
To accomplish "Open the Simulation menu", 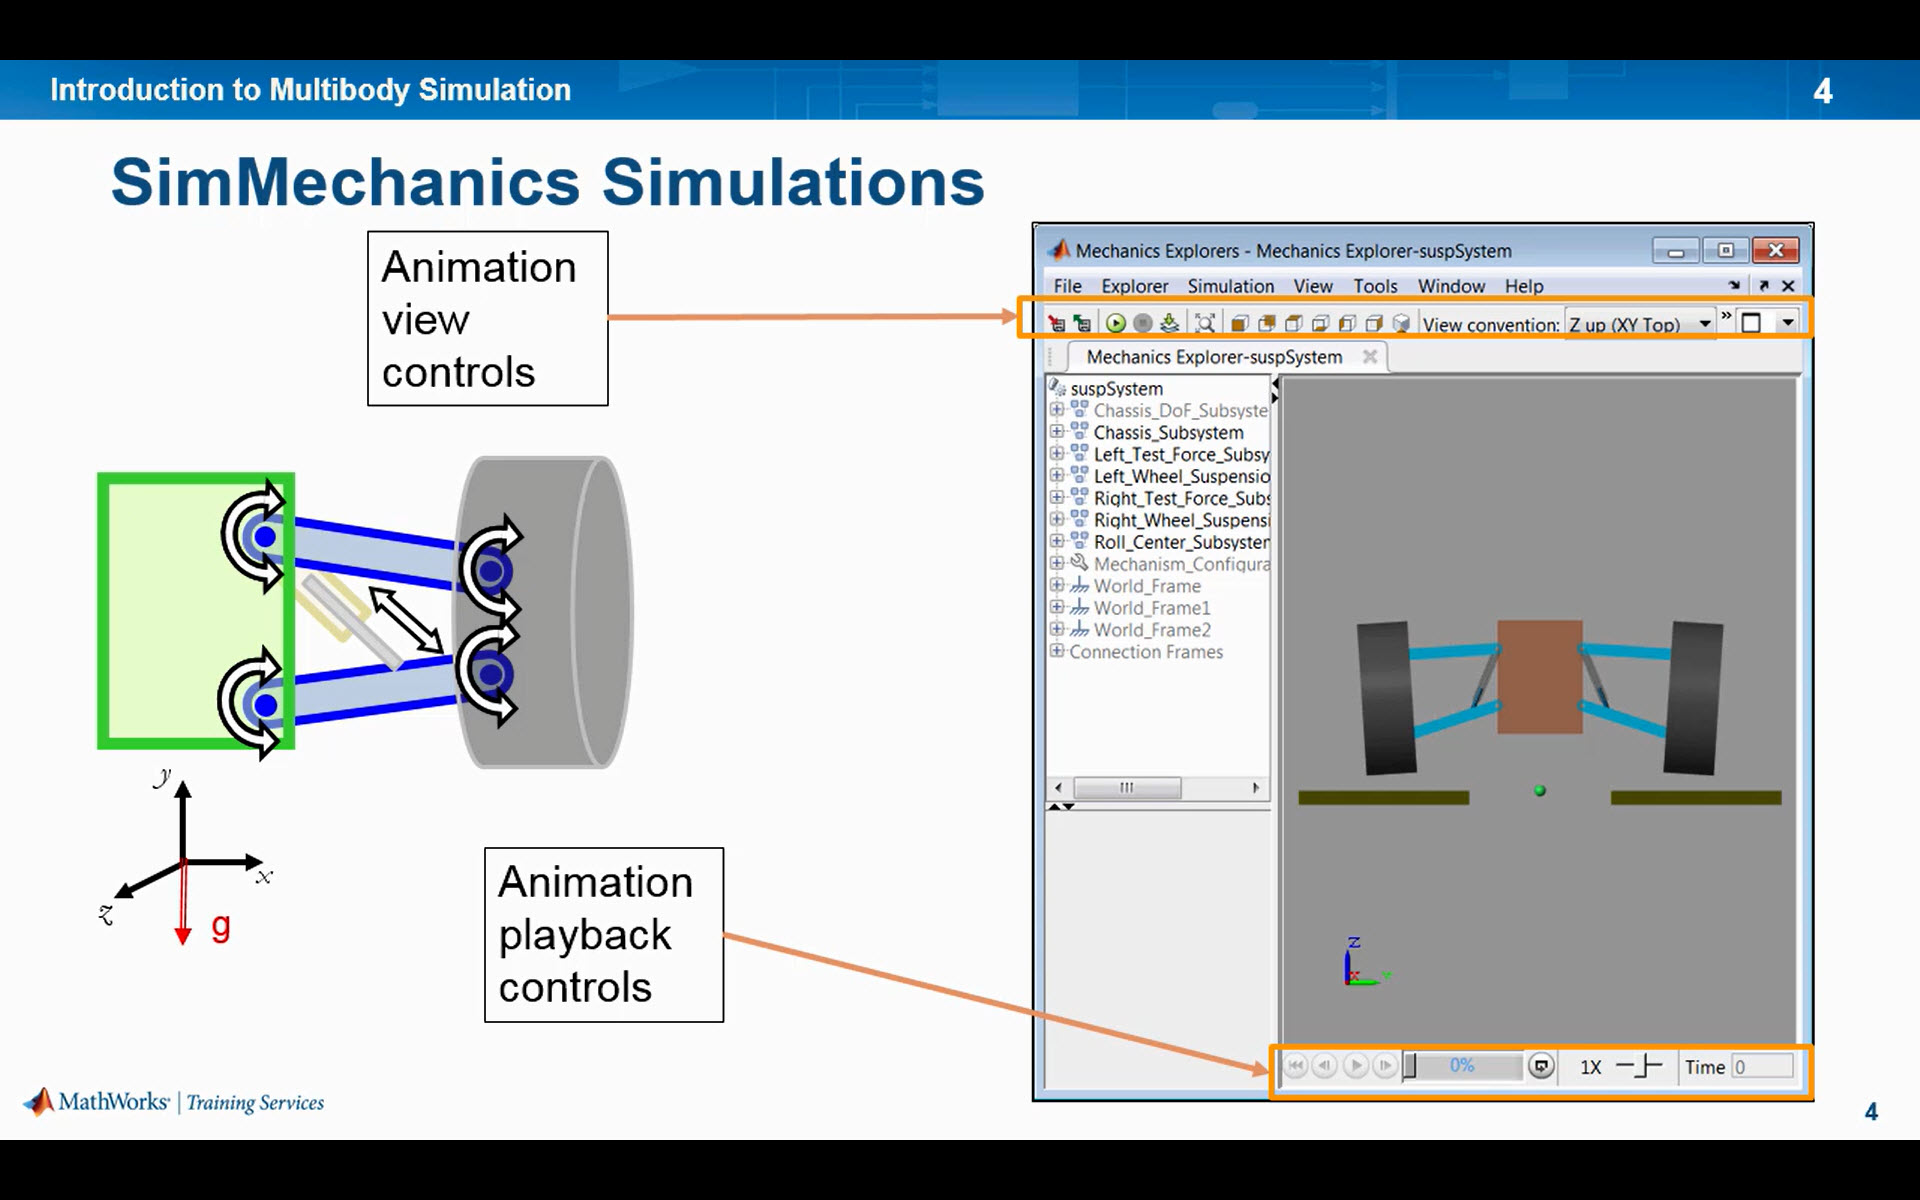I will (1230, 286).
